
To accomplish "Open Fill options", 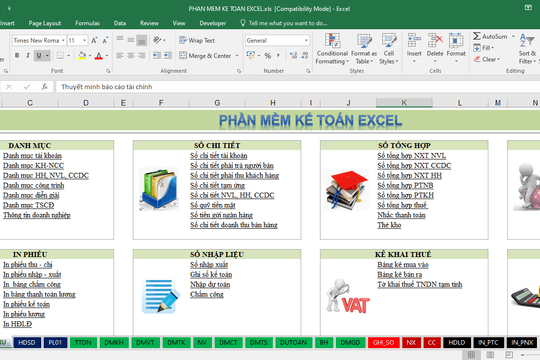I will click(484, 48).
